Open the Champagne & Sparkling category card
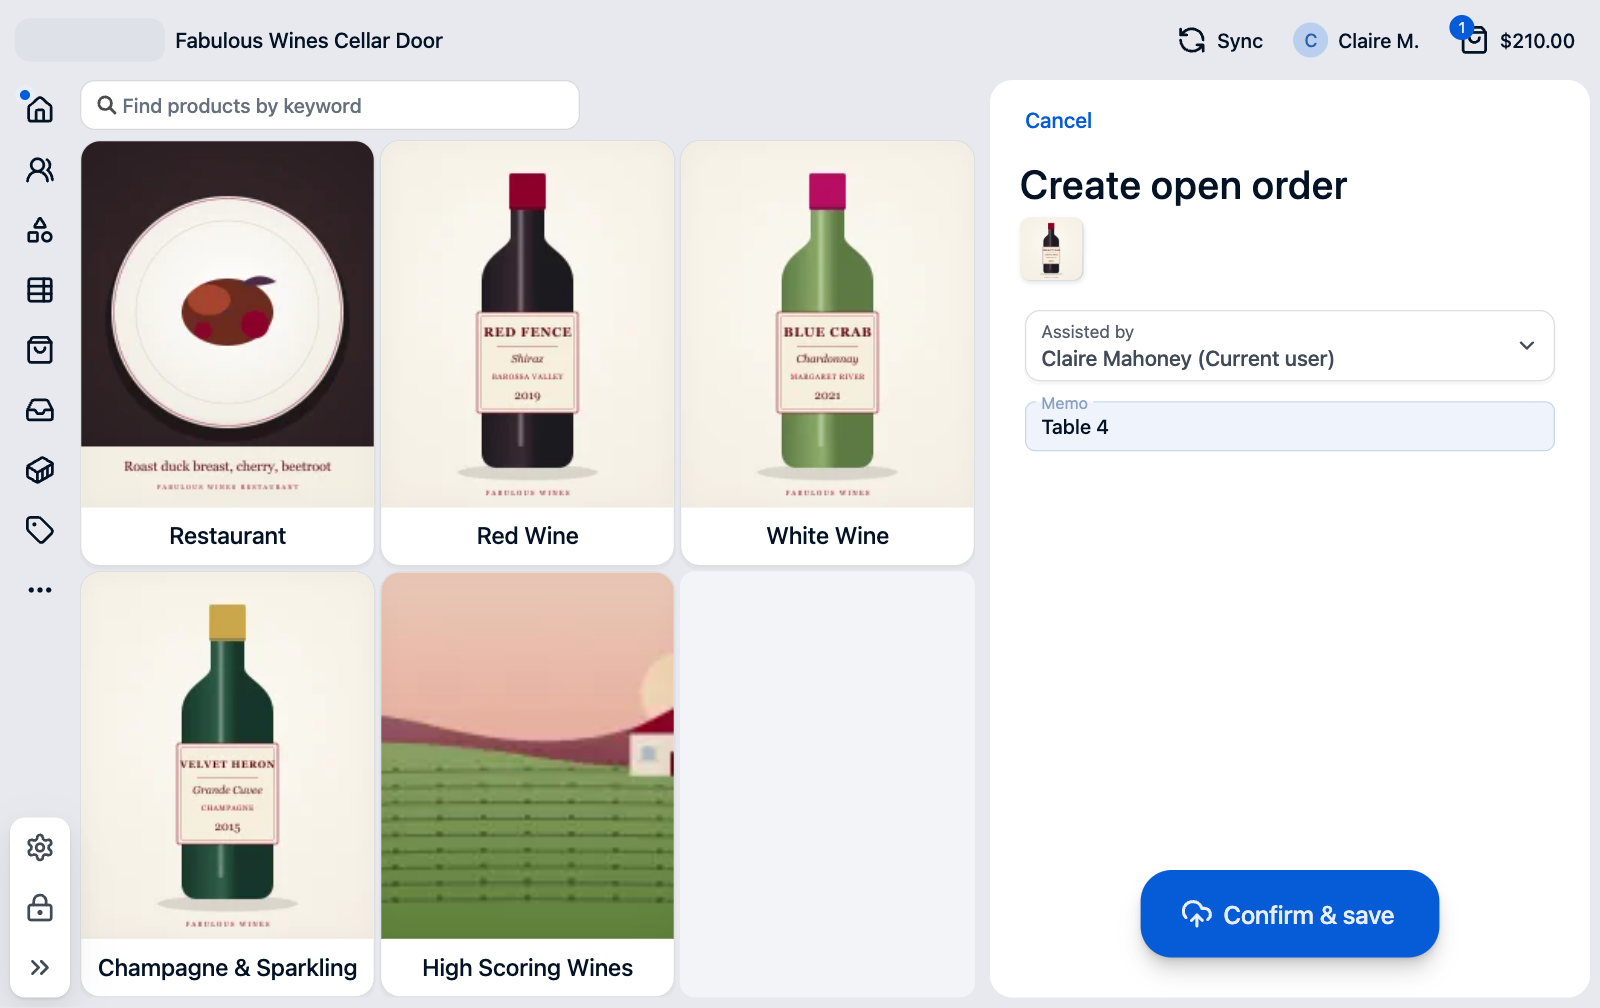 click(x=227, y=784)
